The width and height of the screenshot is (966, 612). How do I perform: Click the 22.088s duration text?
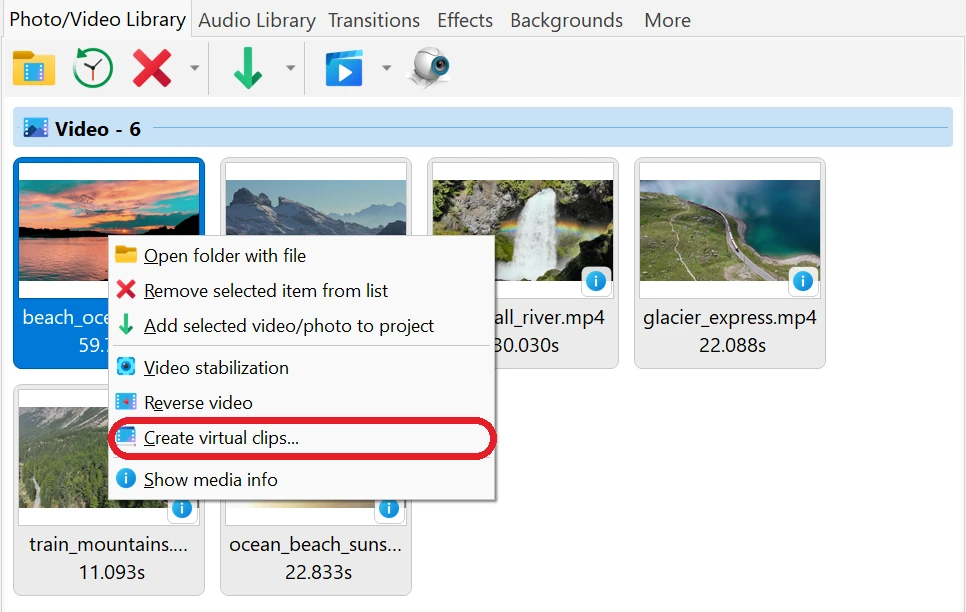coord(732,345)
